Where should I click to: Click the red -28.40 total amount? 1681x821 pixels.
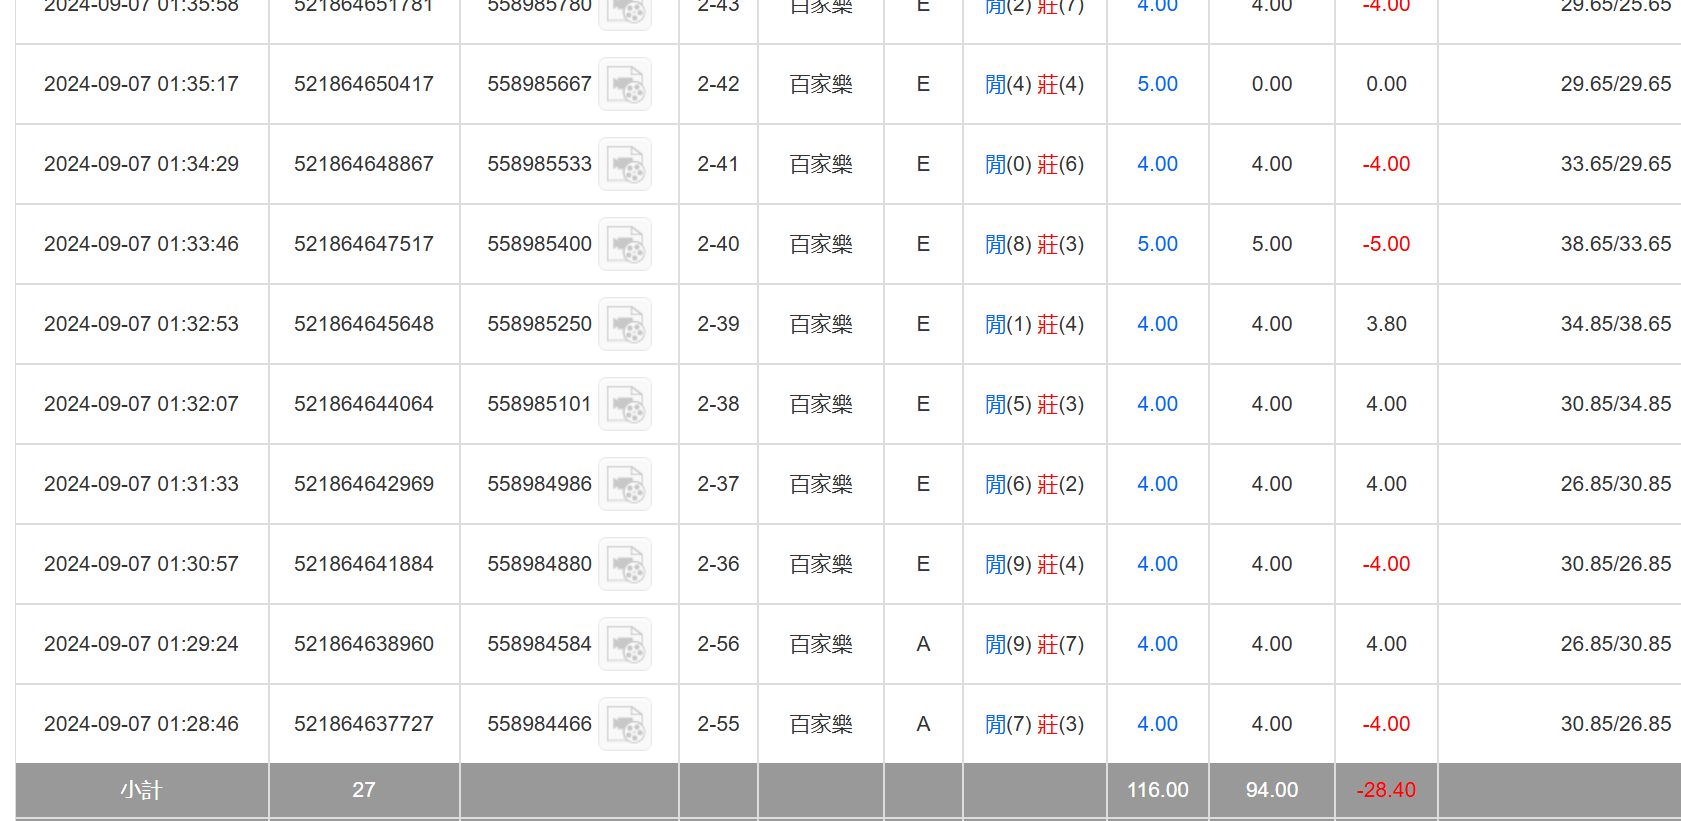coord(1385,790)
